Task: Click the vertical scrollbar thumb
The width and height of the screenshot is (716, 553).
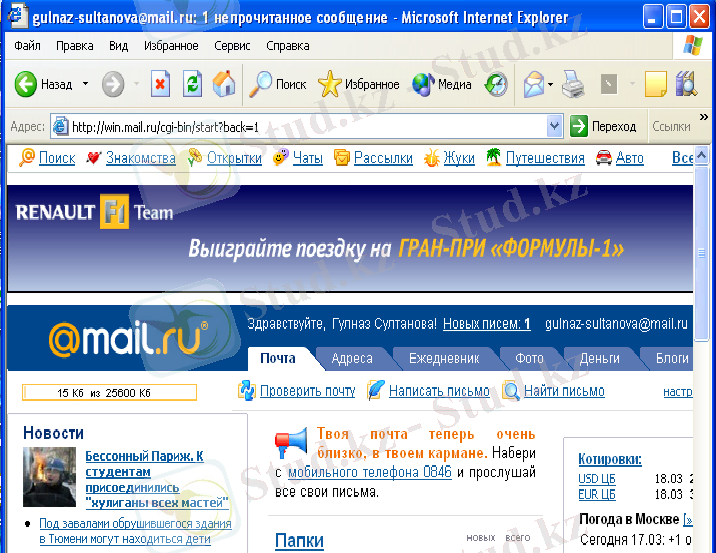Action: pos(701,253)
